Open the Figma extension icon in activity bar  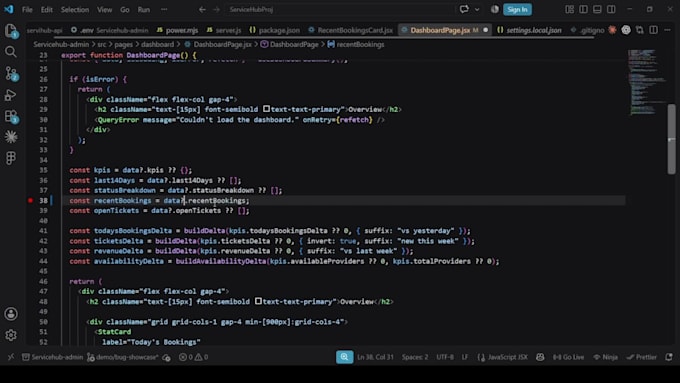11,158
